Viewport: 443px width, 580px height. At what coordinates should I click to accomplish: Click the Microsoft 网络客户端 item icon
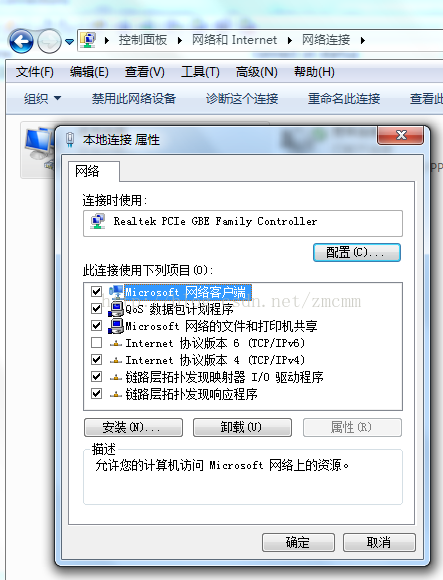(116, 292)
